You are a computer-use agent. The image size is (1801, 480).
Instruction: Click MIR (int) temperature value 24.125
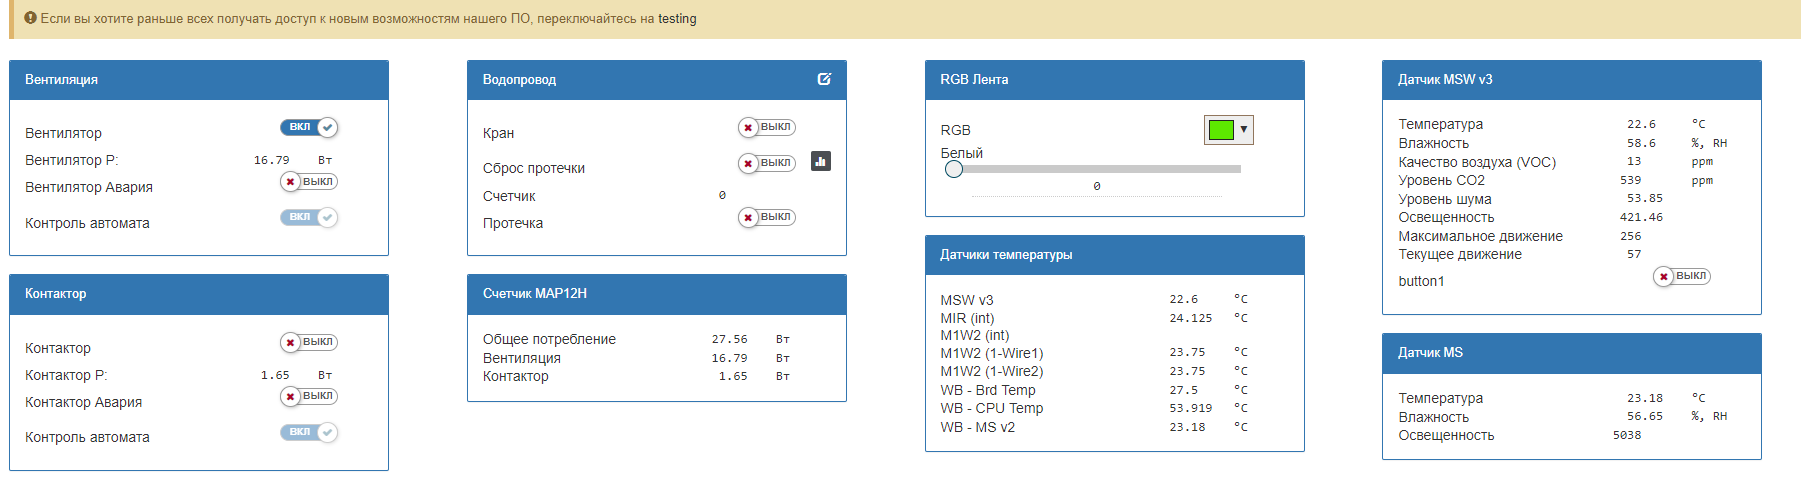(1191, 318)
